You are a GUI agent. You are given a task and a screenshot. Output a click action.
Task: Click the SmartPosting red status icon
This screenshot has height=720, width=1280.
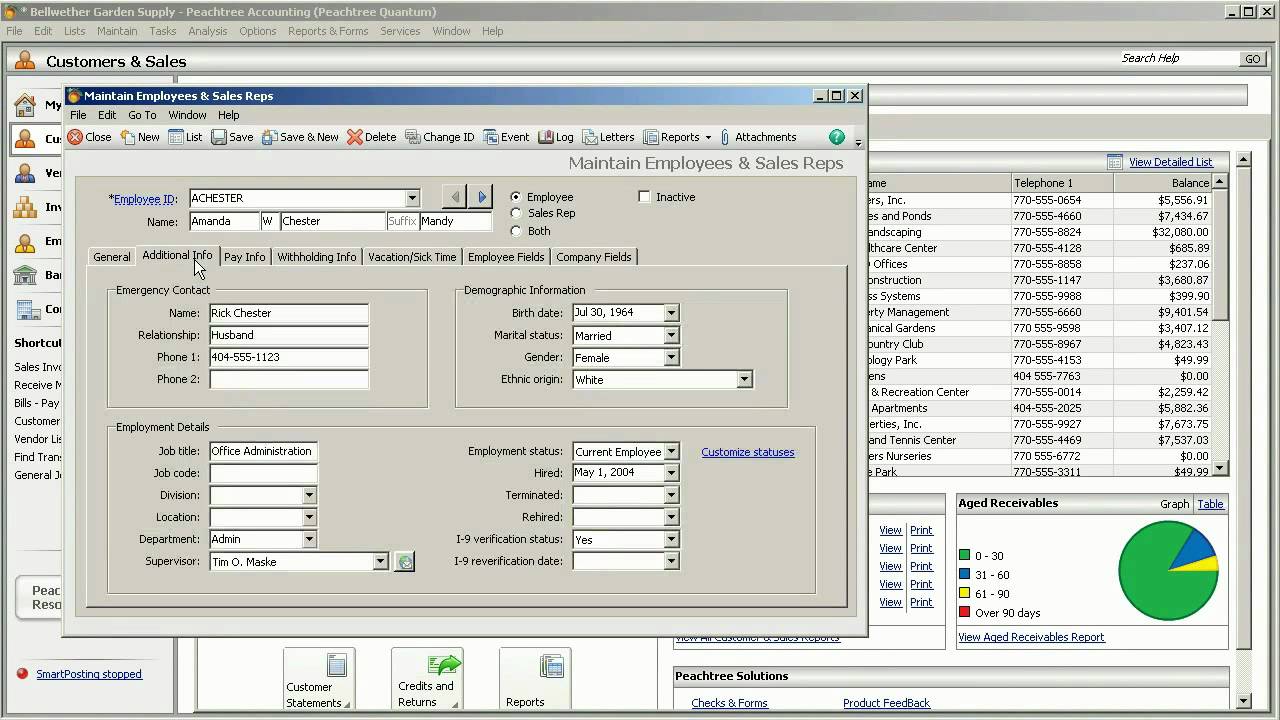coord(23,674)
